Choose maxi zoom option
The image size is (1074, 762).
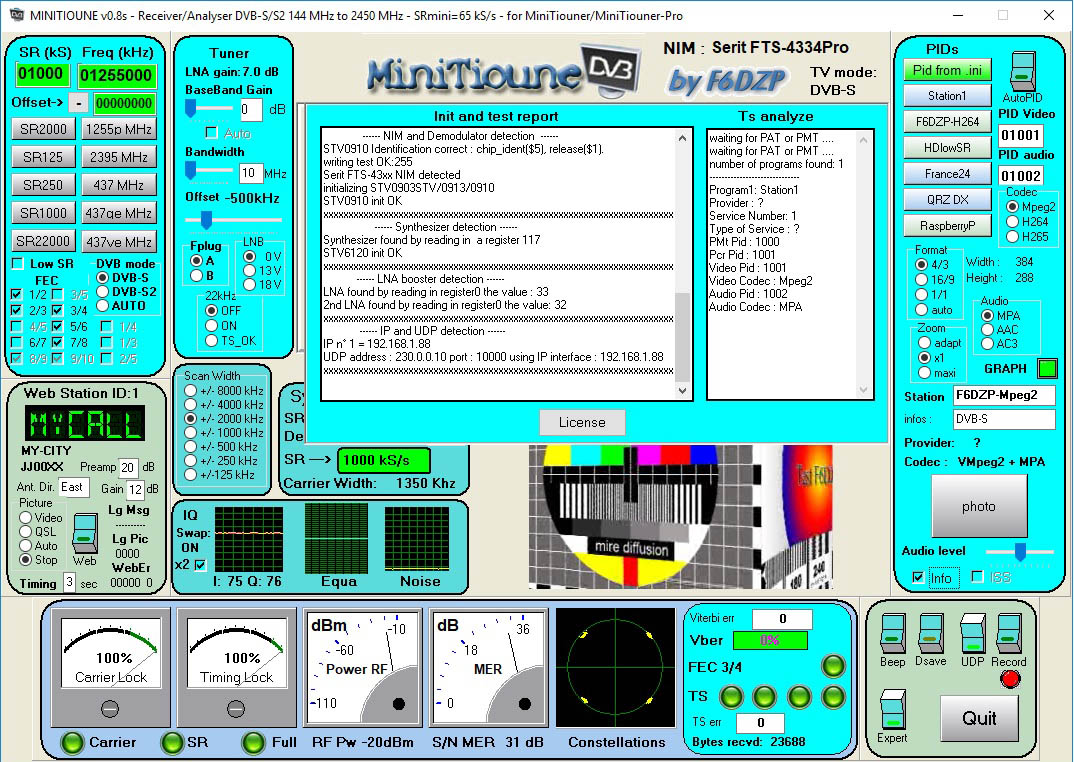click(x=925, y=373)
